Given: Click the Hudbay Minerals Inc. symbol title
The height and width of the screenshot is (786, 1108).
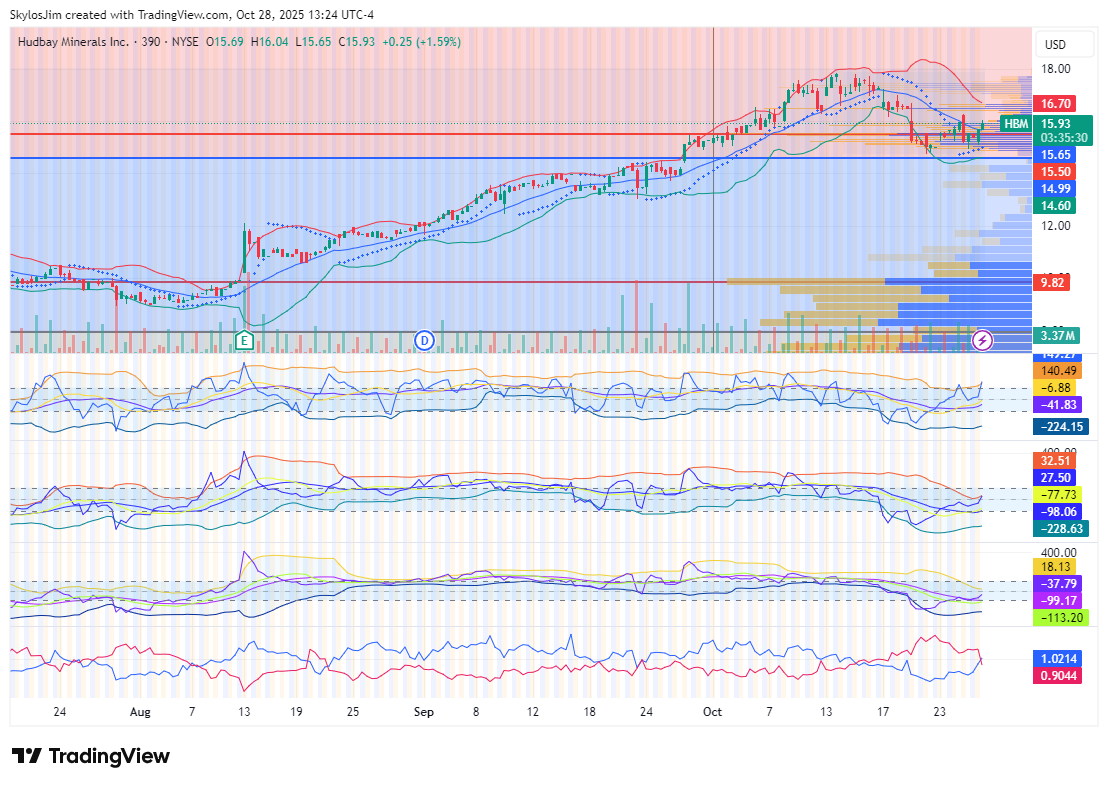Looking at the screenshot, I should 73,42.
